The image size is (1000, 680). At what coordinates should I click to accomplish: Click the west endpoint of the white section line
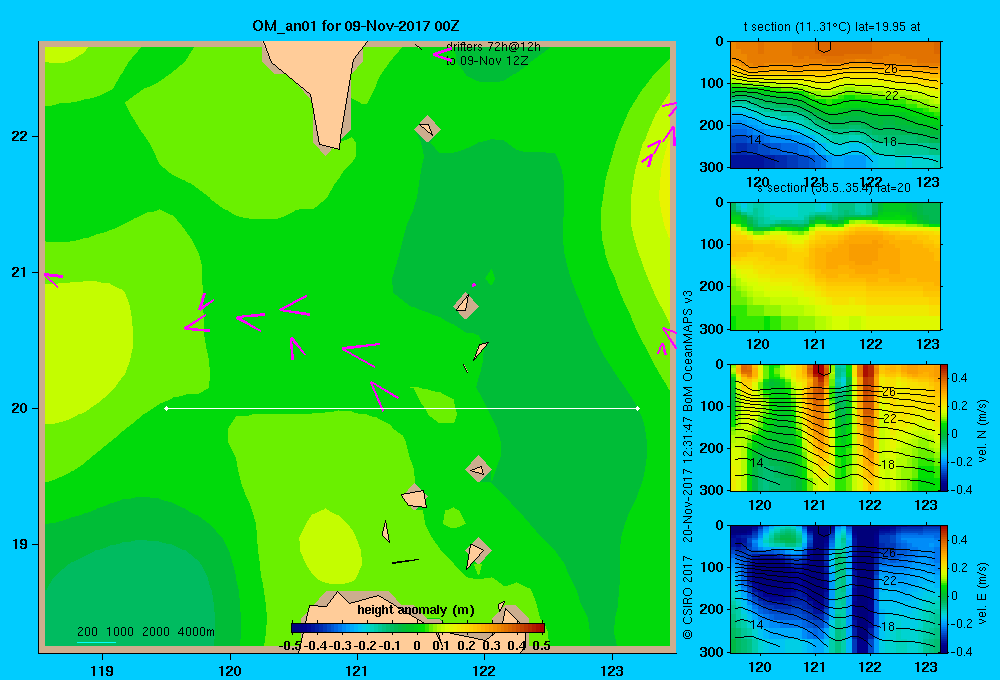166,408
